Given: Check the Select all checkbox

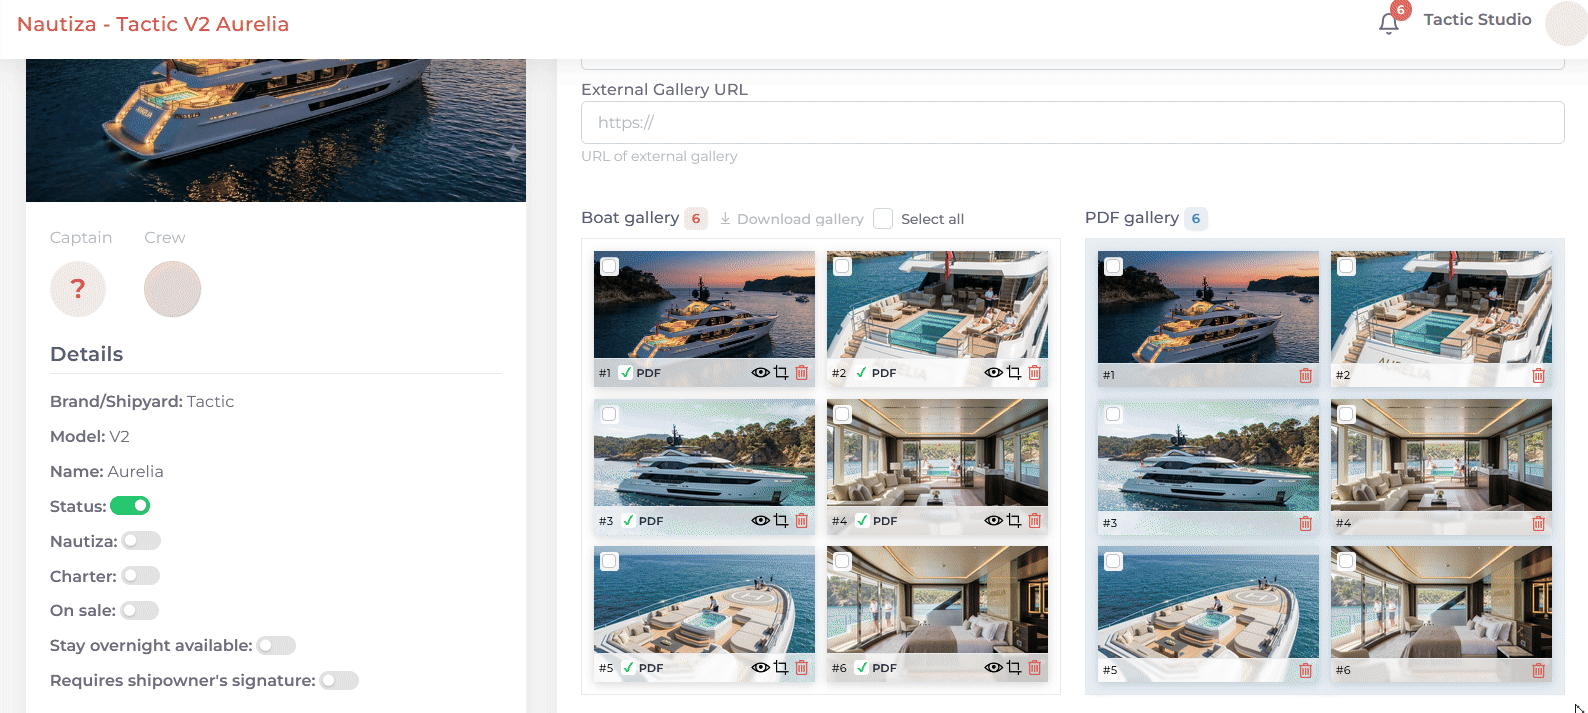Looking at the screenshot, I should click(883, 218).
